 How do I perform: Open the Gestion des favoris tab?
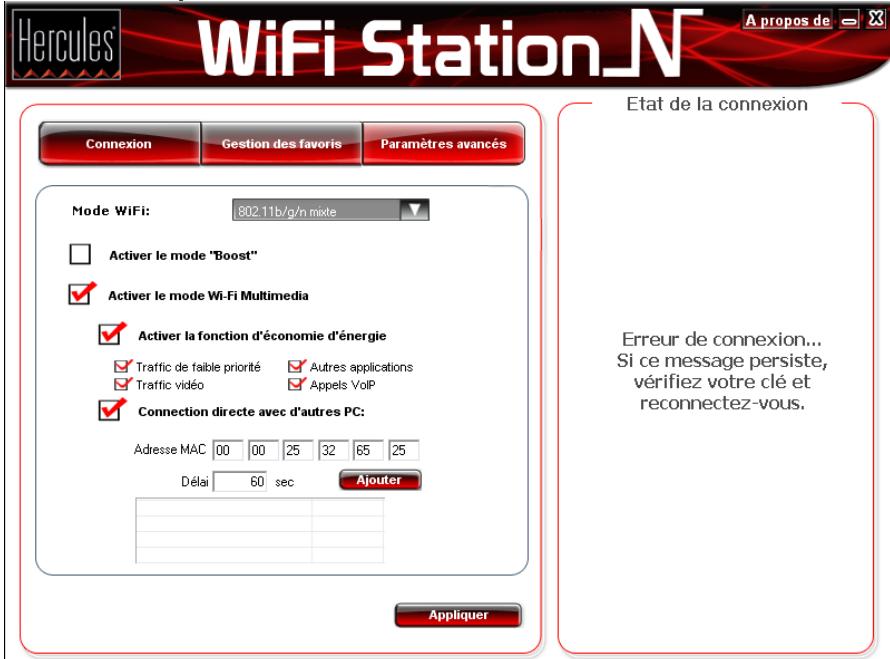[x=282, y=144]
